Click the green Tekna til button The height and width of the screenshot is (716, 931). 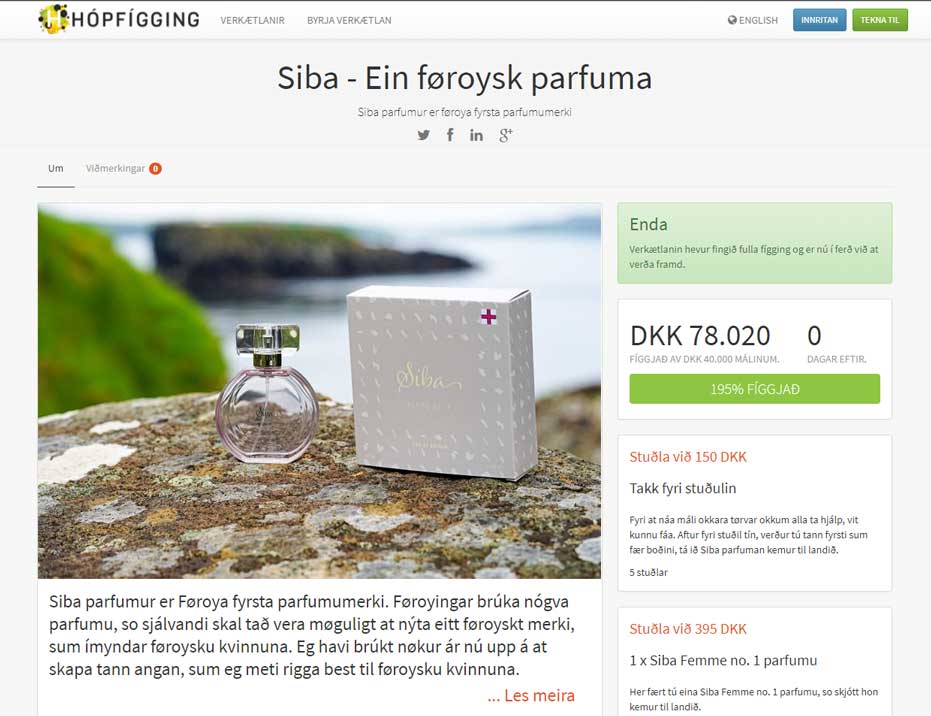pyautogui.click(x=880, y=20)
